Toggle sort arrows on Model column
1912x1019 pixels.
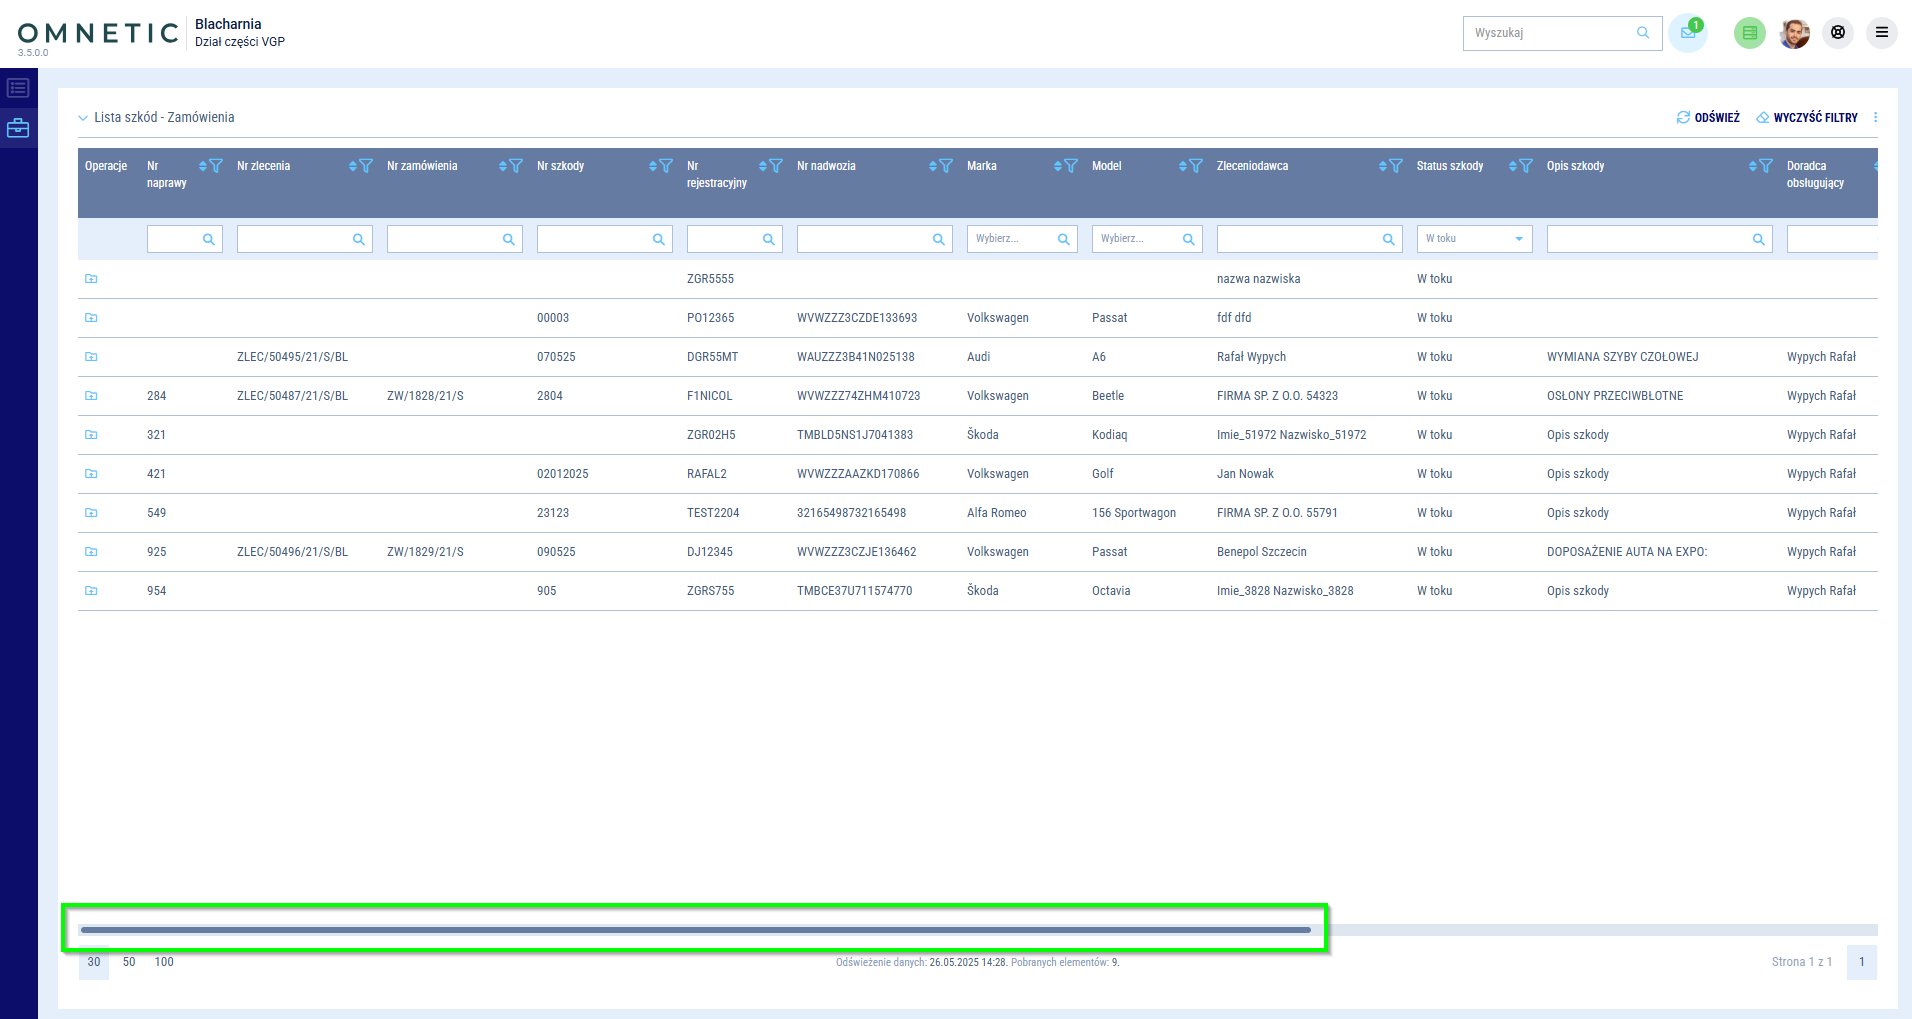1183,166
